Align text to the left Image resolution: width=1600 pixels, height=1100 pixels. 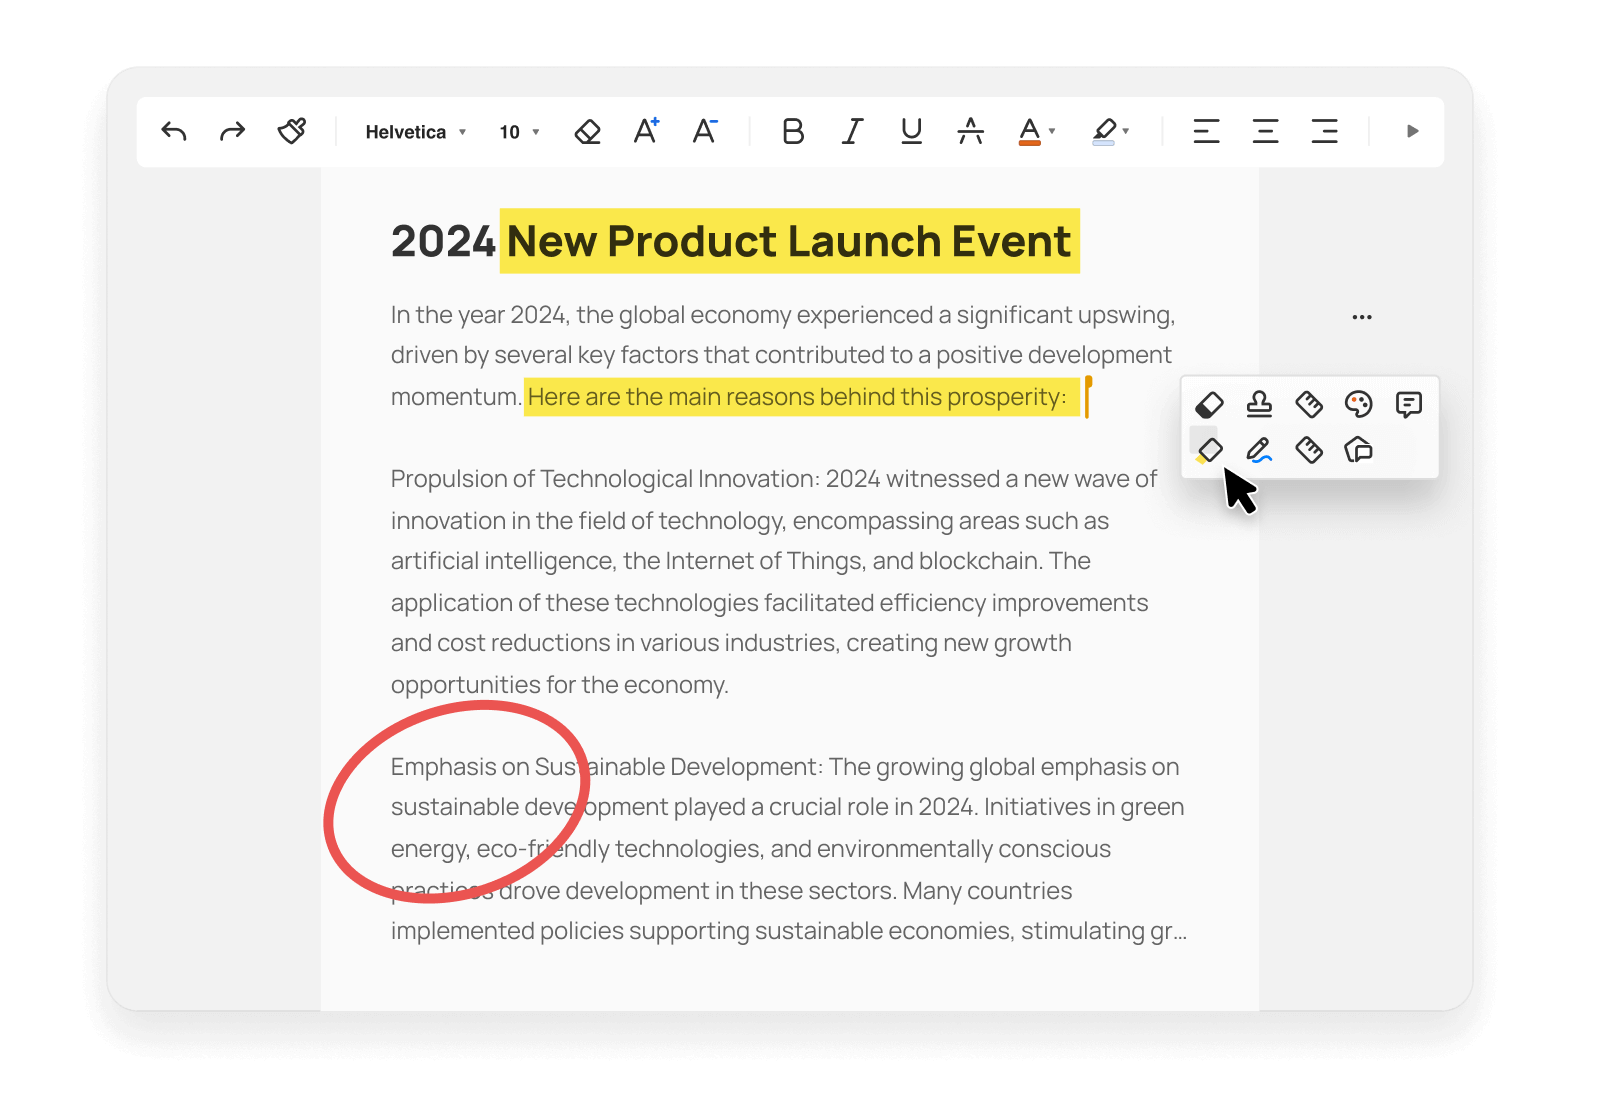tap(1206, 131)
